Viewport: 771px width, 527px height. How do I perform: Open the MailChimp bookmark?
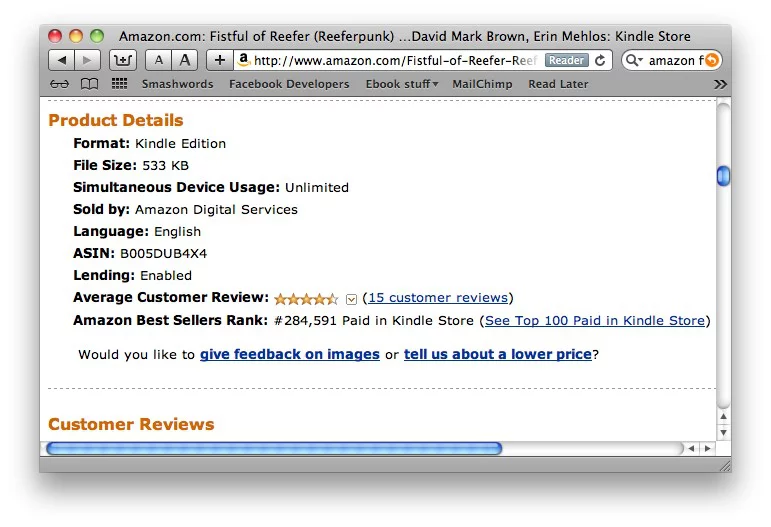coord(482,84)
